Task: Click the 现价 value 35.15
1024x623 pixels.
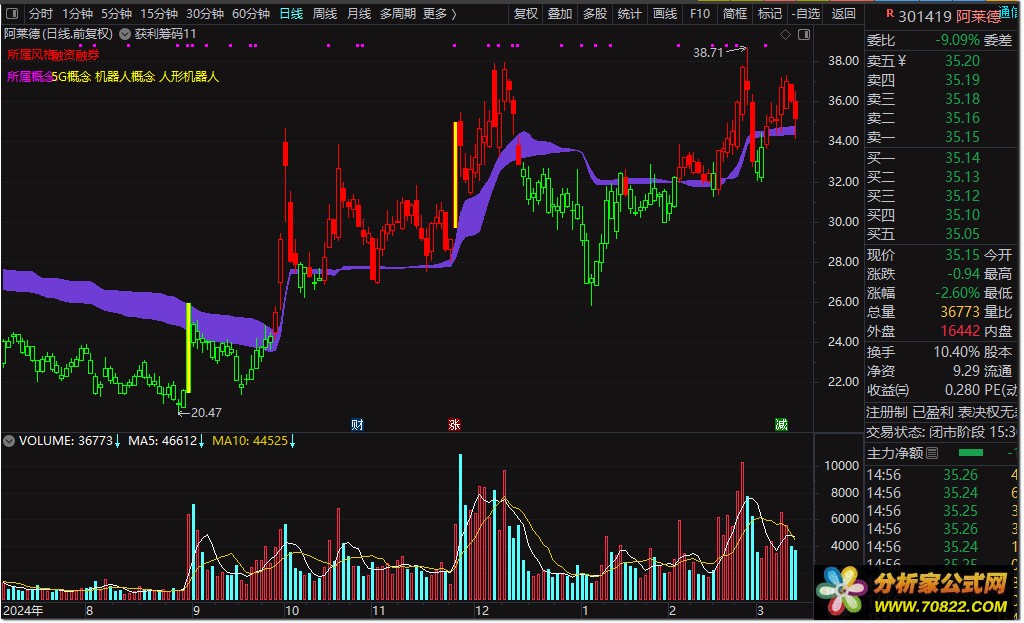Action: pyautogui.click(x=962, y=255)
